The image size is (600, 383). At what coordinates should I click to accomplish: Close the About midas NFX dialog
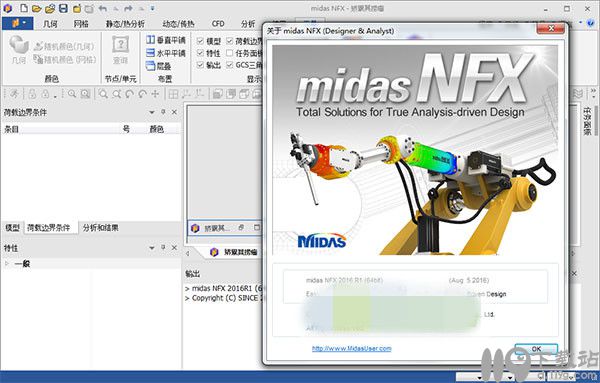click(x=551, y=28)
